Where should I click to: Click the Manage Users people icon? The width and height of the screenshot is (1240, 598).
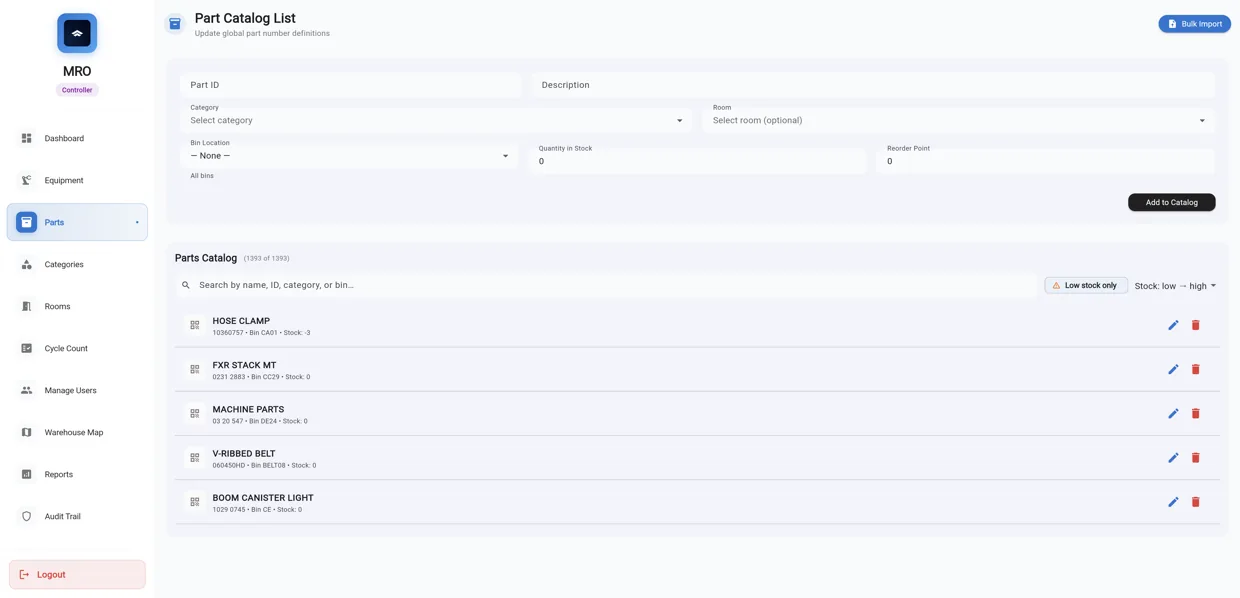pos(27,390)
